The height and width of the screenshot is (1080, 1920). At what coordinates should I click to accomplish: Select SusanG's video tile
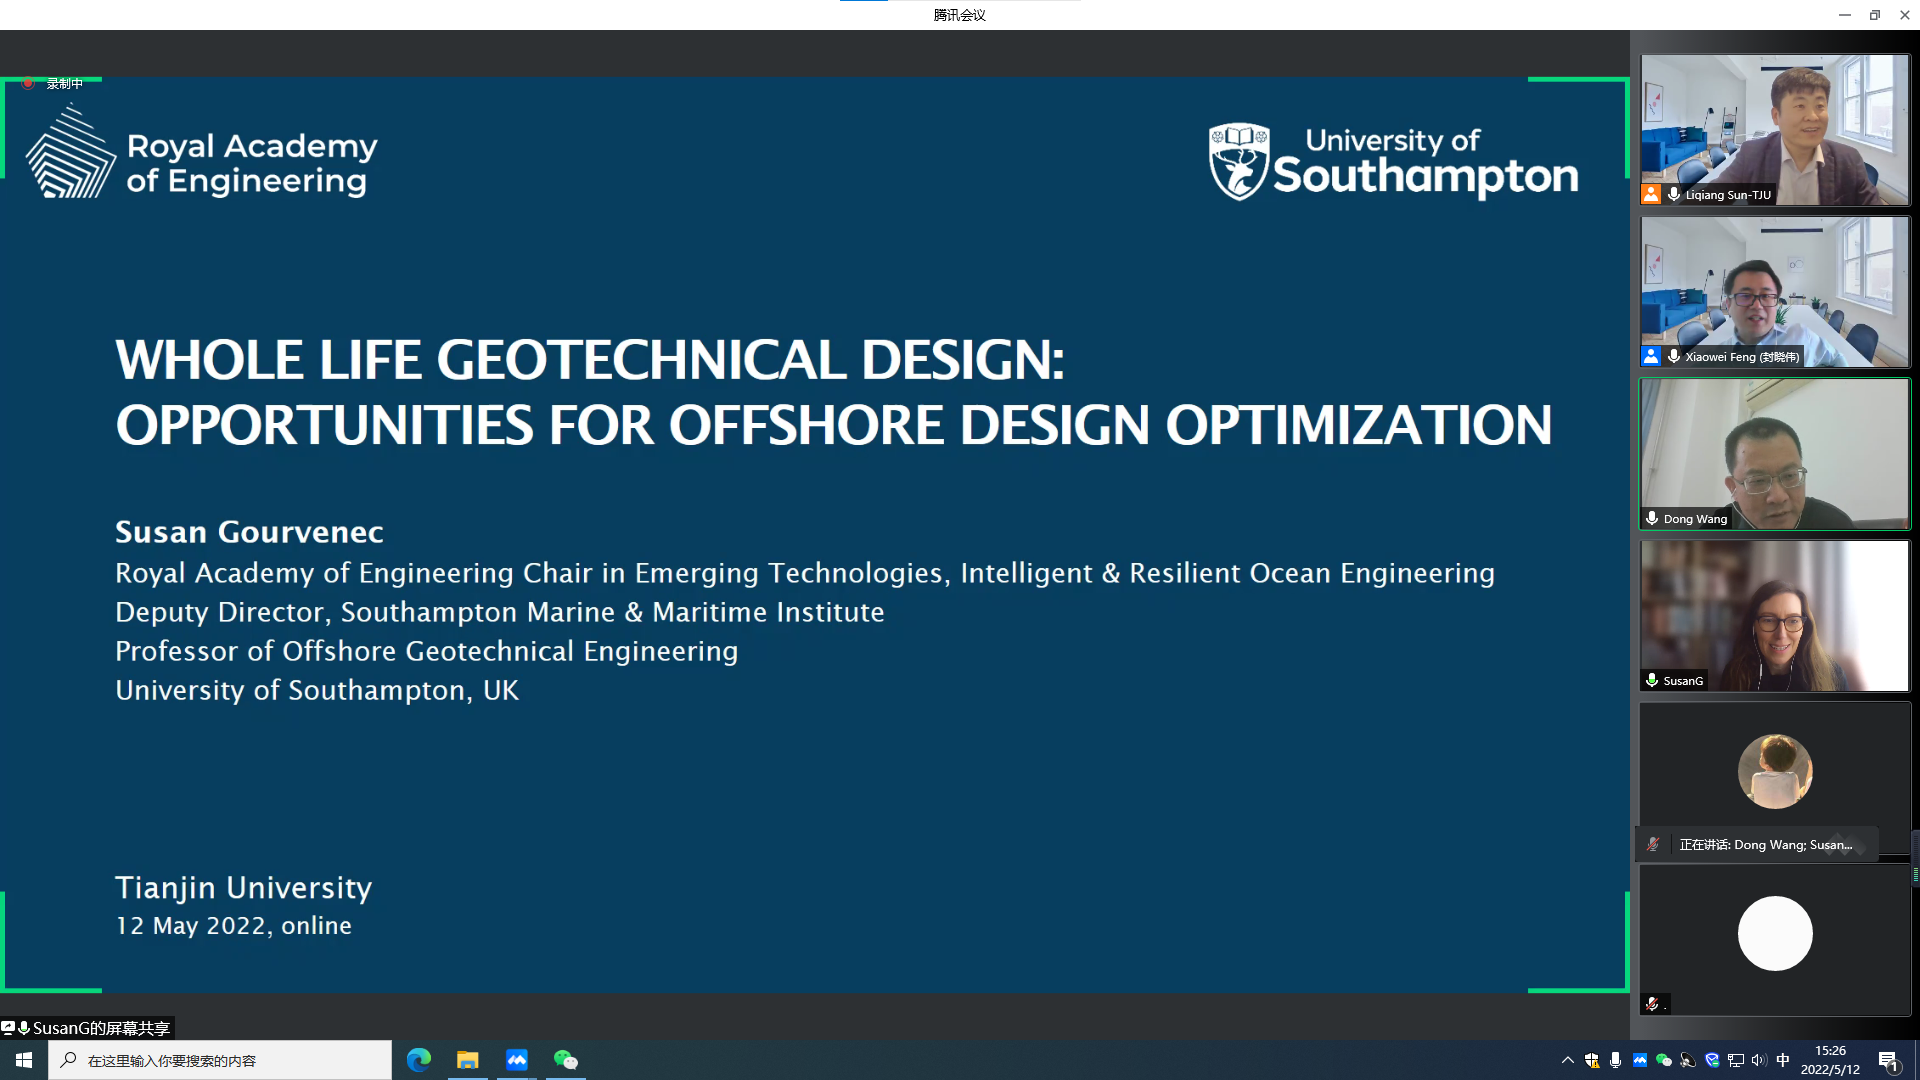point(1775,616)
